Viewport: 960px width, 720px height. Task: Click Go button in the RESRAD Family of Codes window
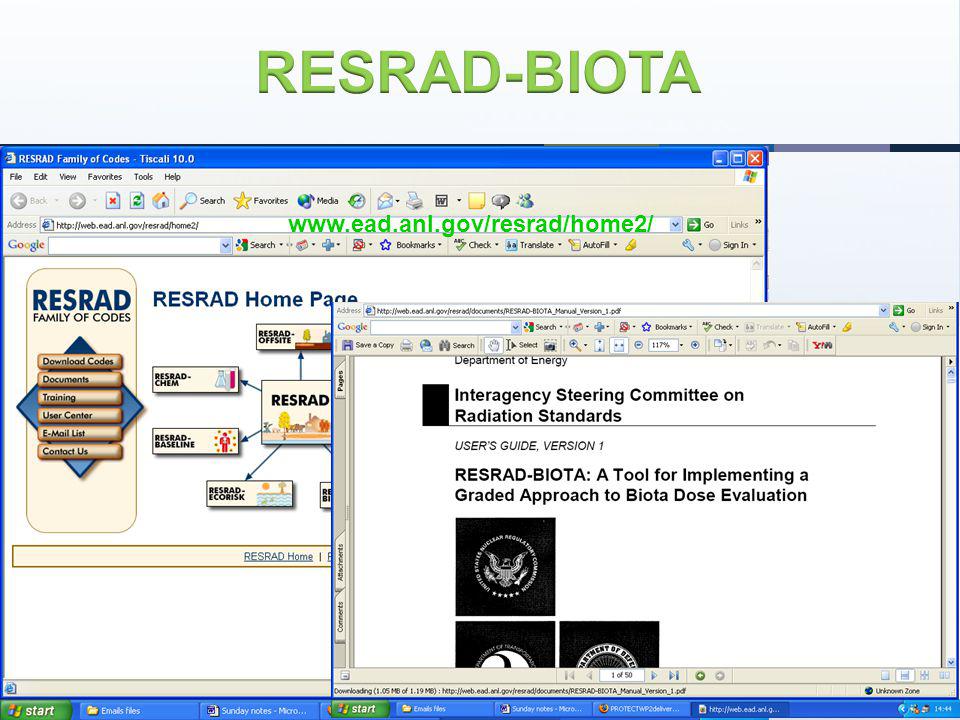(701, 225)
